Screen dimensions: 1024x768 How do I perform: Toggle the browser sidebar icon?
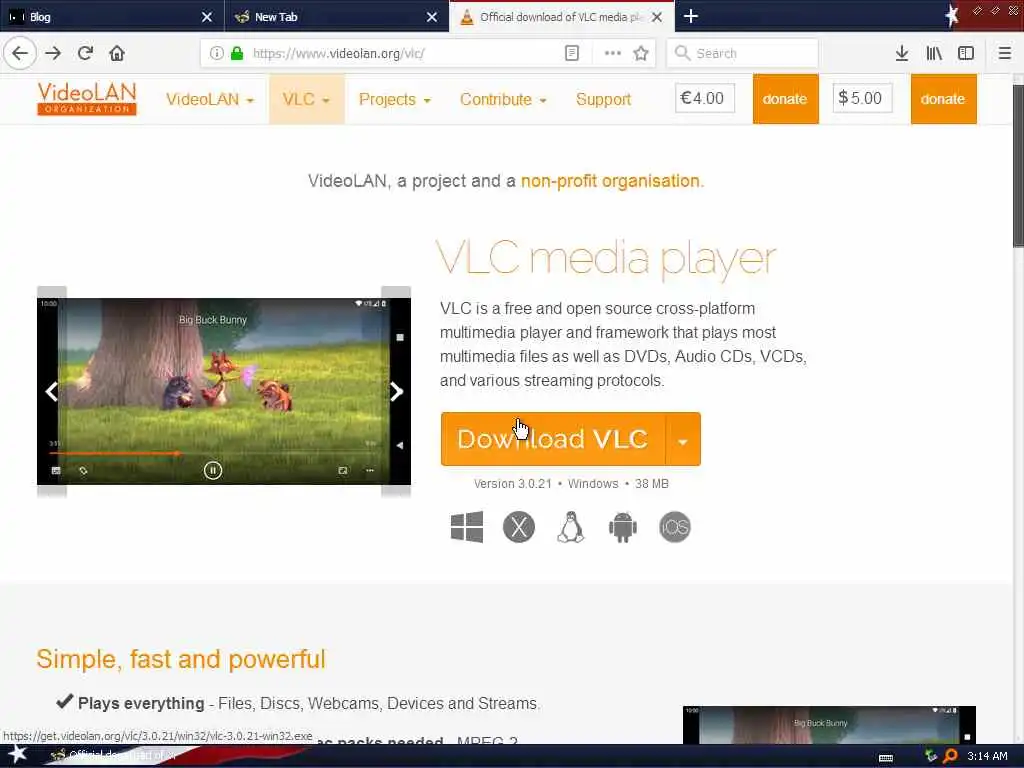(x=966, y=53)
